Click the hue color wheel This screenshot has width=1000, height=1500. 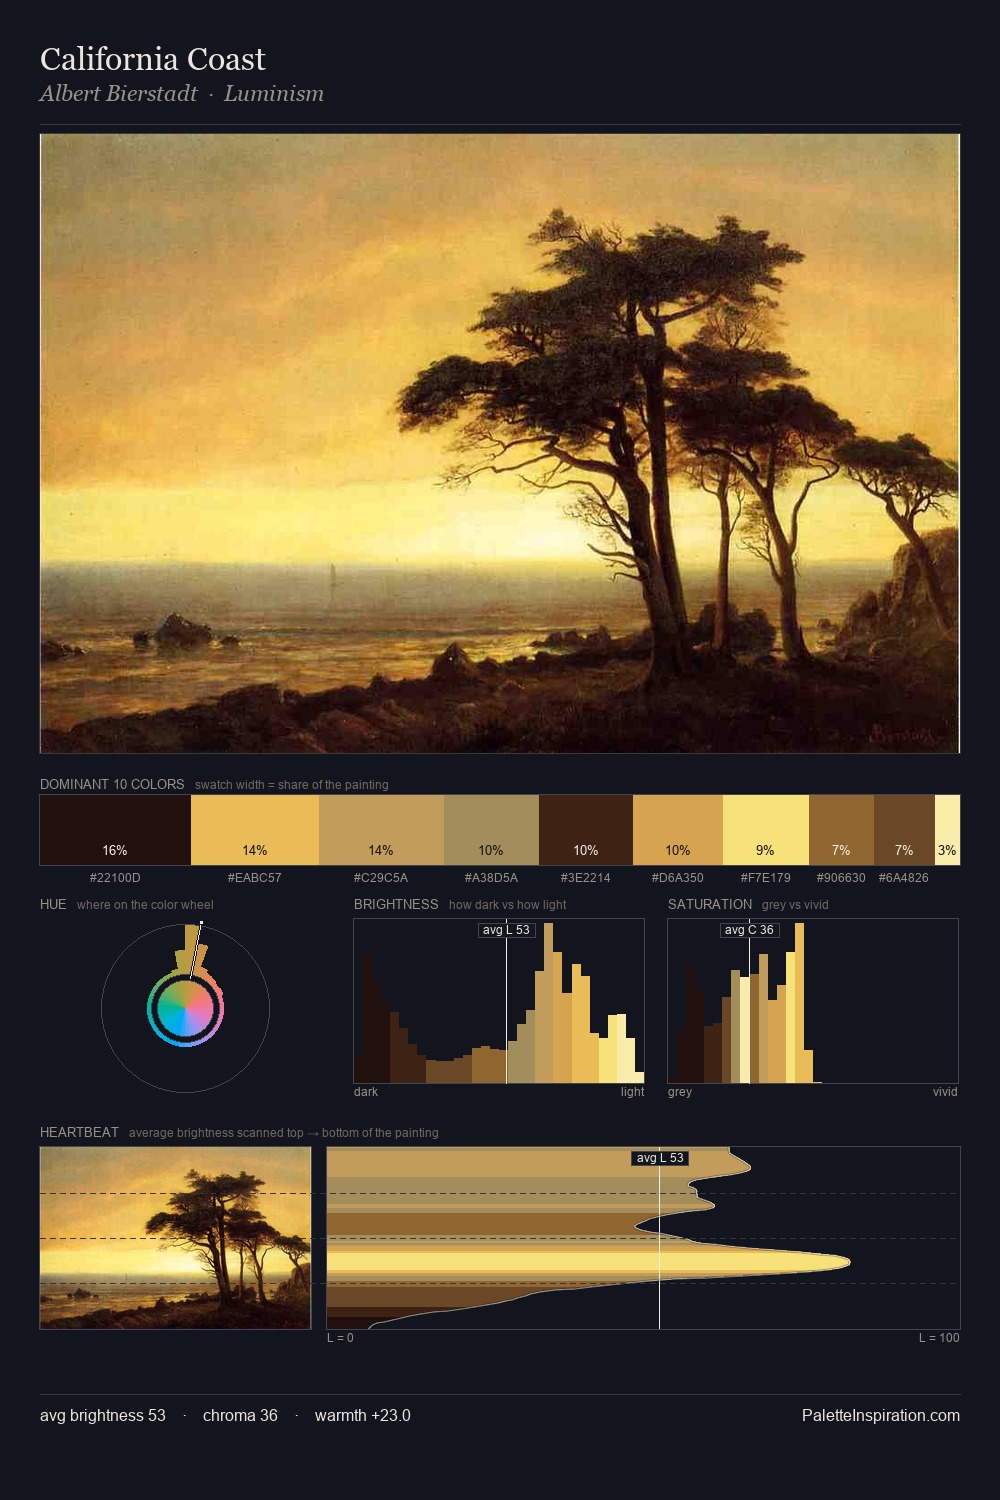(185, 1008)
